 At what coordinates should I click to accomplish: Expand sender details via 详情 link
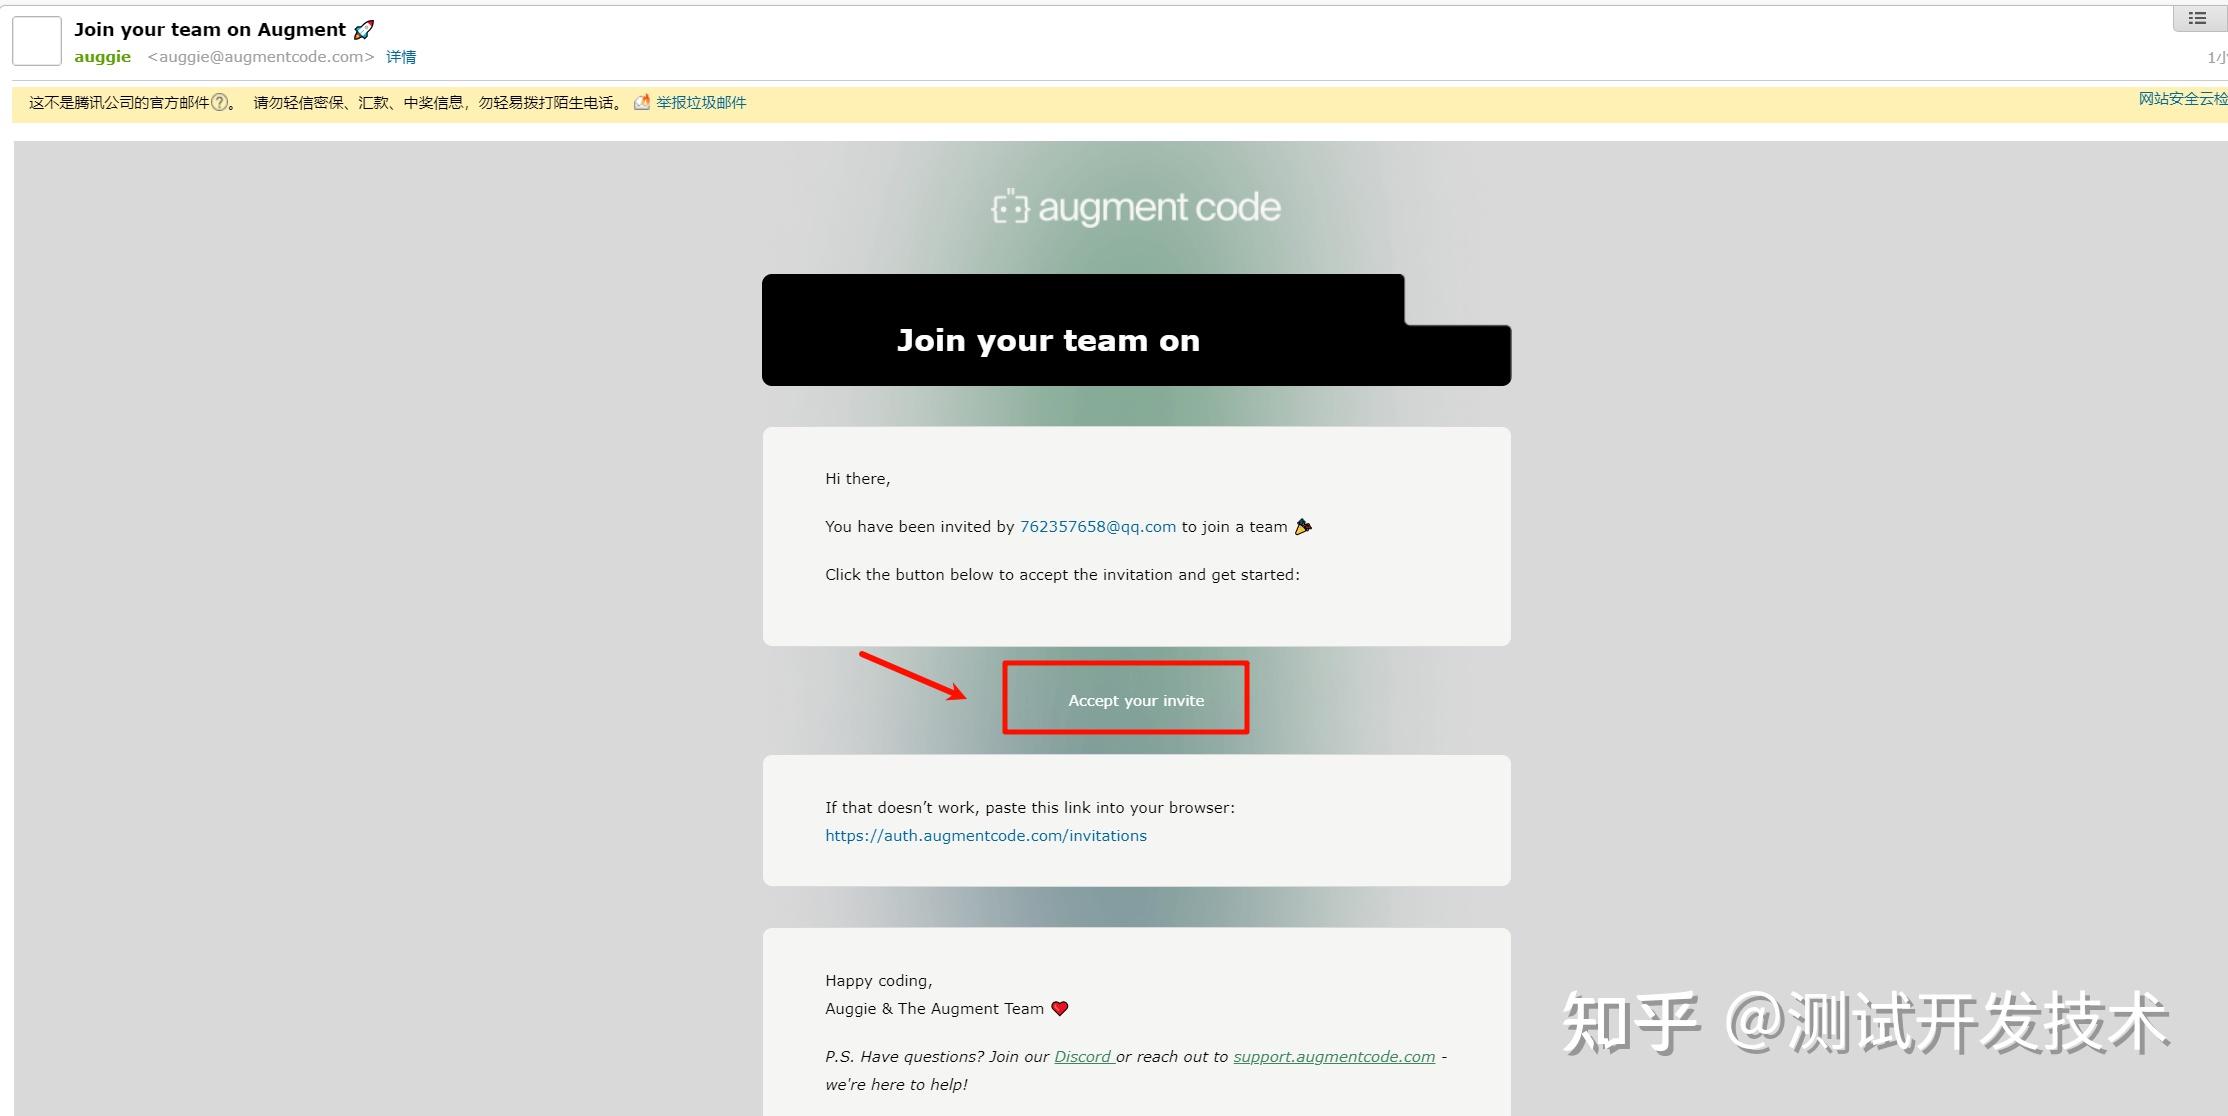401,57
